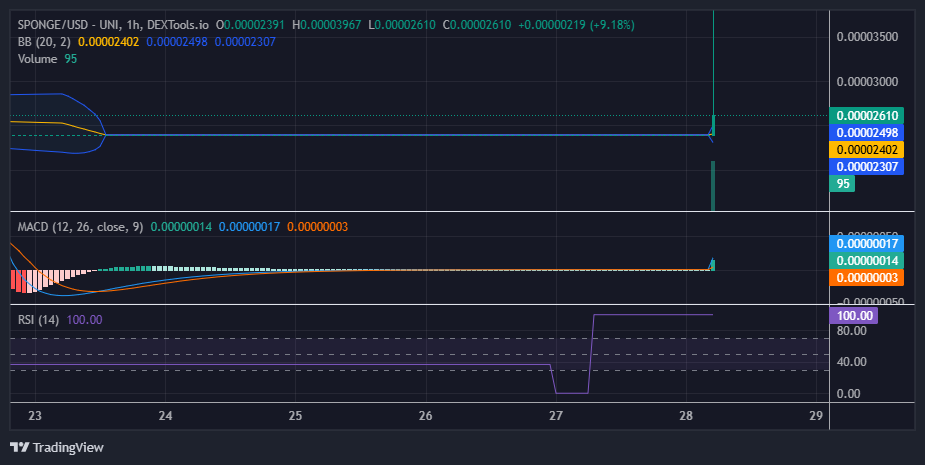Click date label 28 on time axis
The height and width of the screenshot is (465, 925).
(685, 415)
